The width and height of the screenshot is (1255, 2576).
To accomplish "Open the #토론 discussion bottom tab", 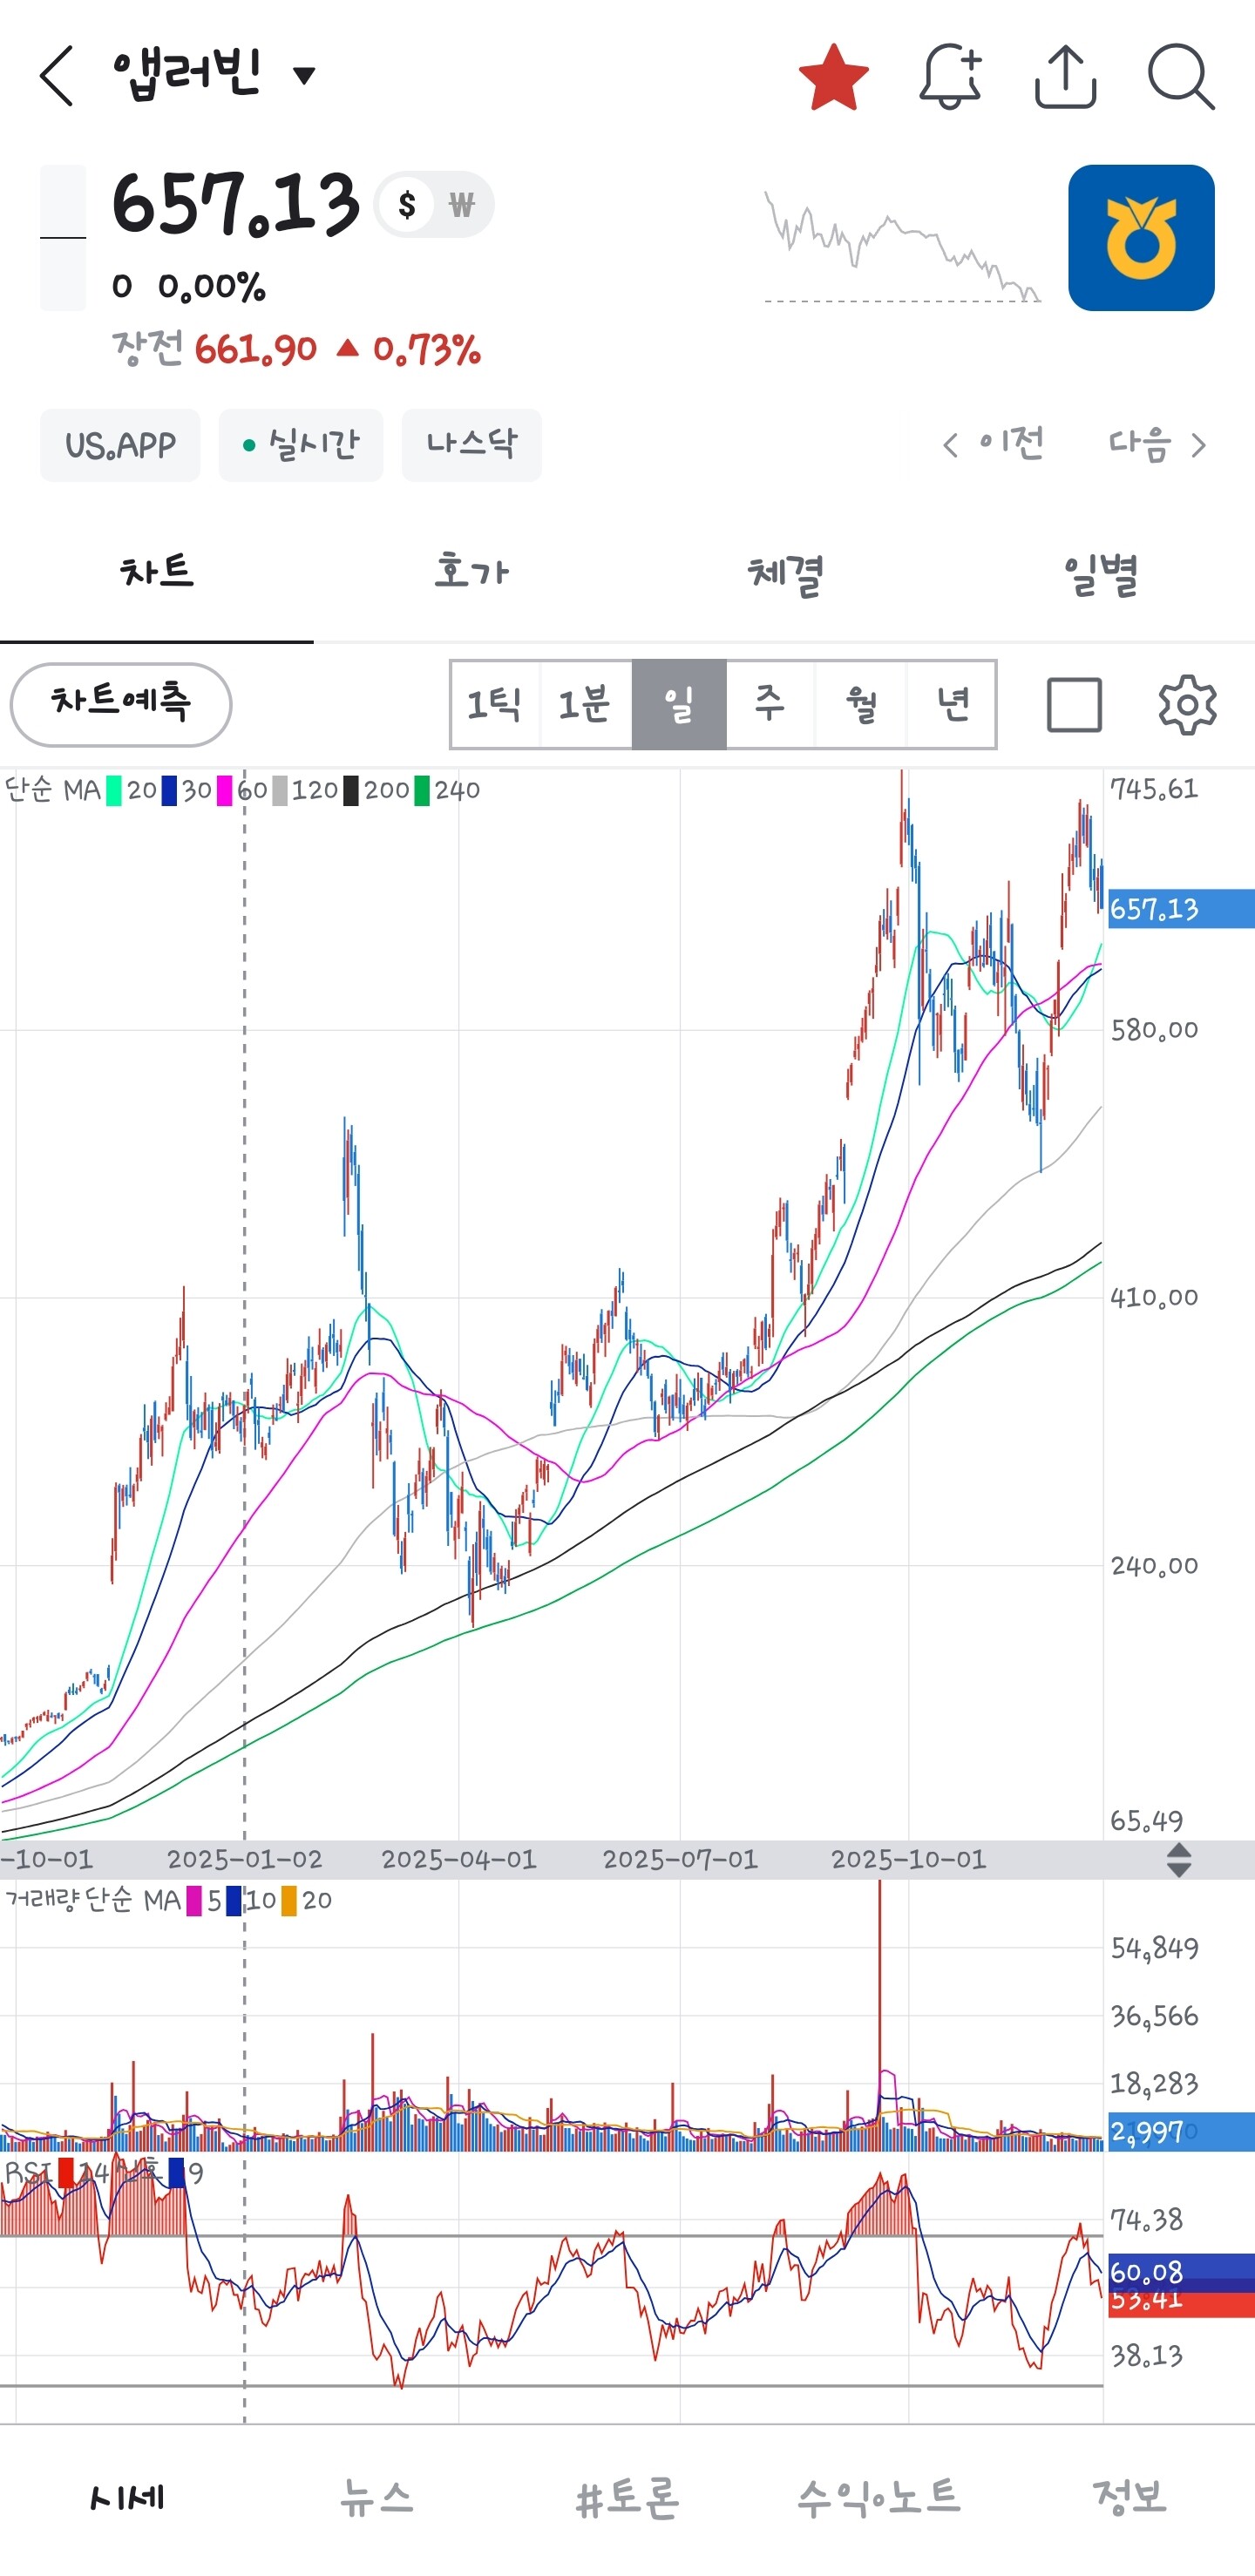I will 628,2497.
